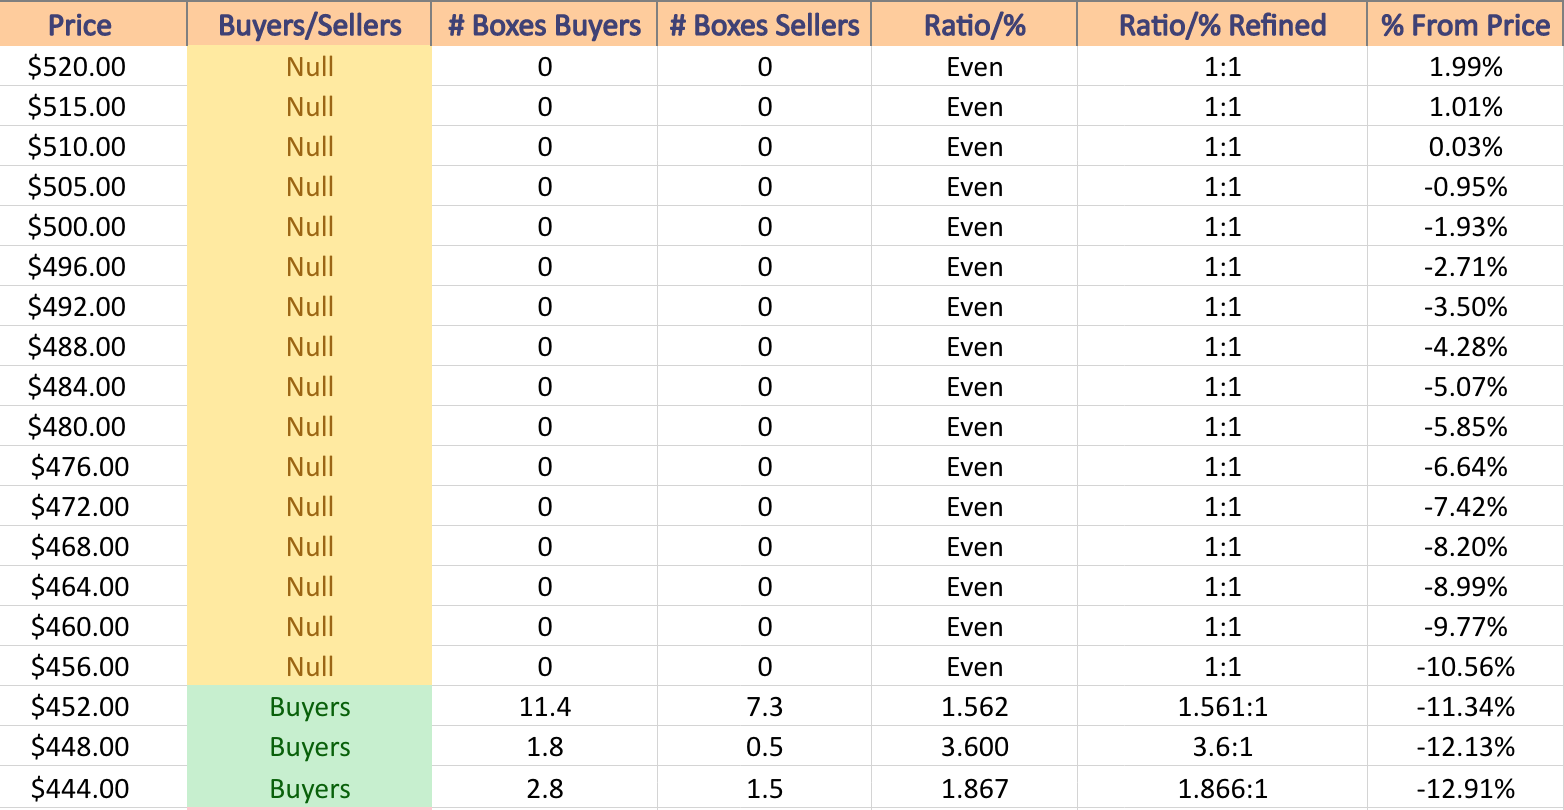Click the -10.56% from price cell
This screenshot has height=810, width=1564.
1466,667
